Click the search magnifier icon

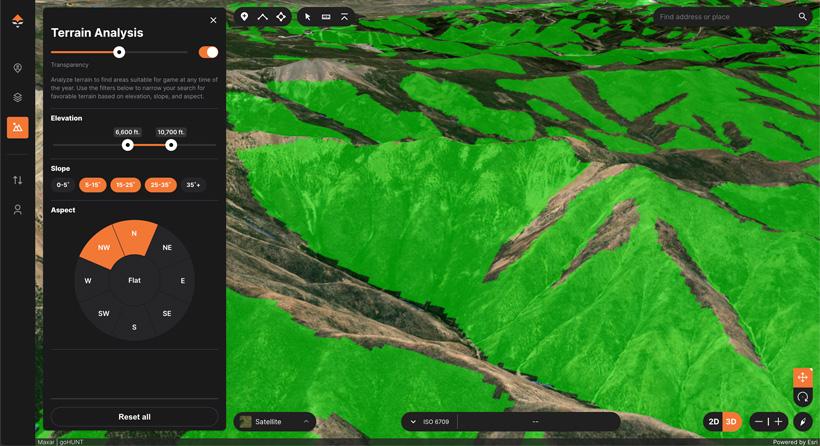coord(802,17)
